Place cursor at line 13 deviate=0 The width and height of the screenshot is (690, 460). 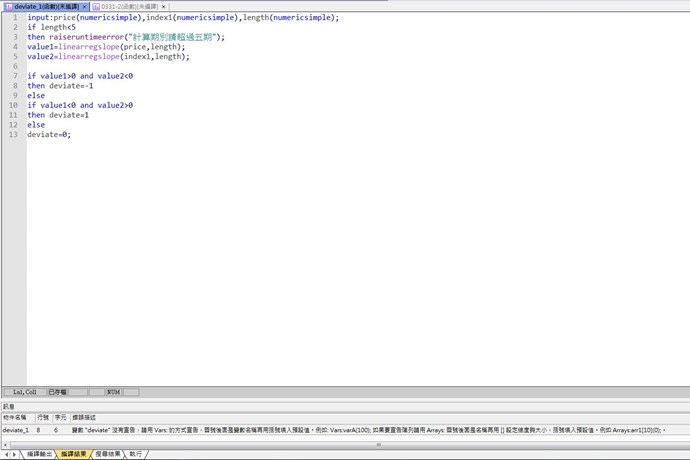49,135
